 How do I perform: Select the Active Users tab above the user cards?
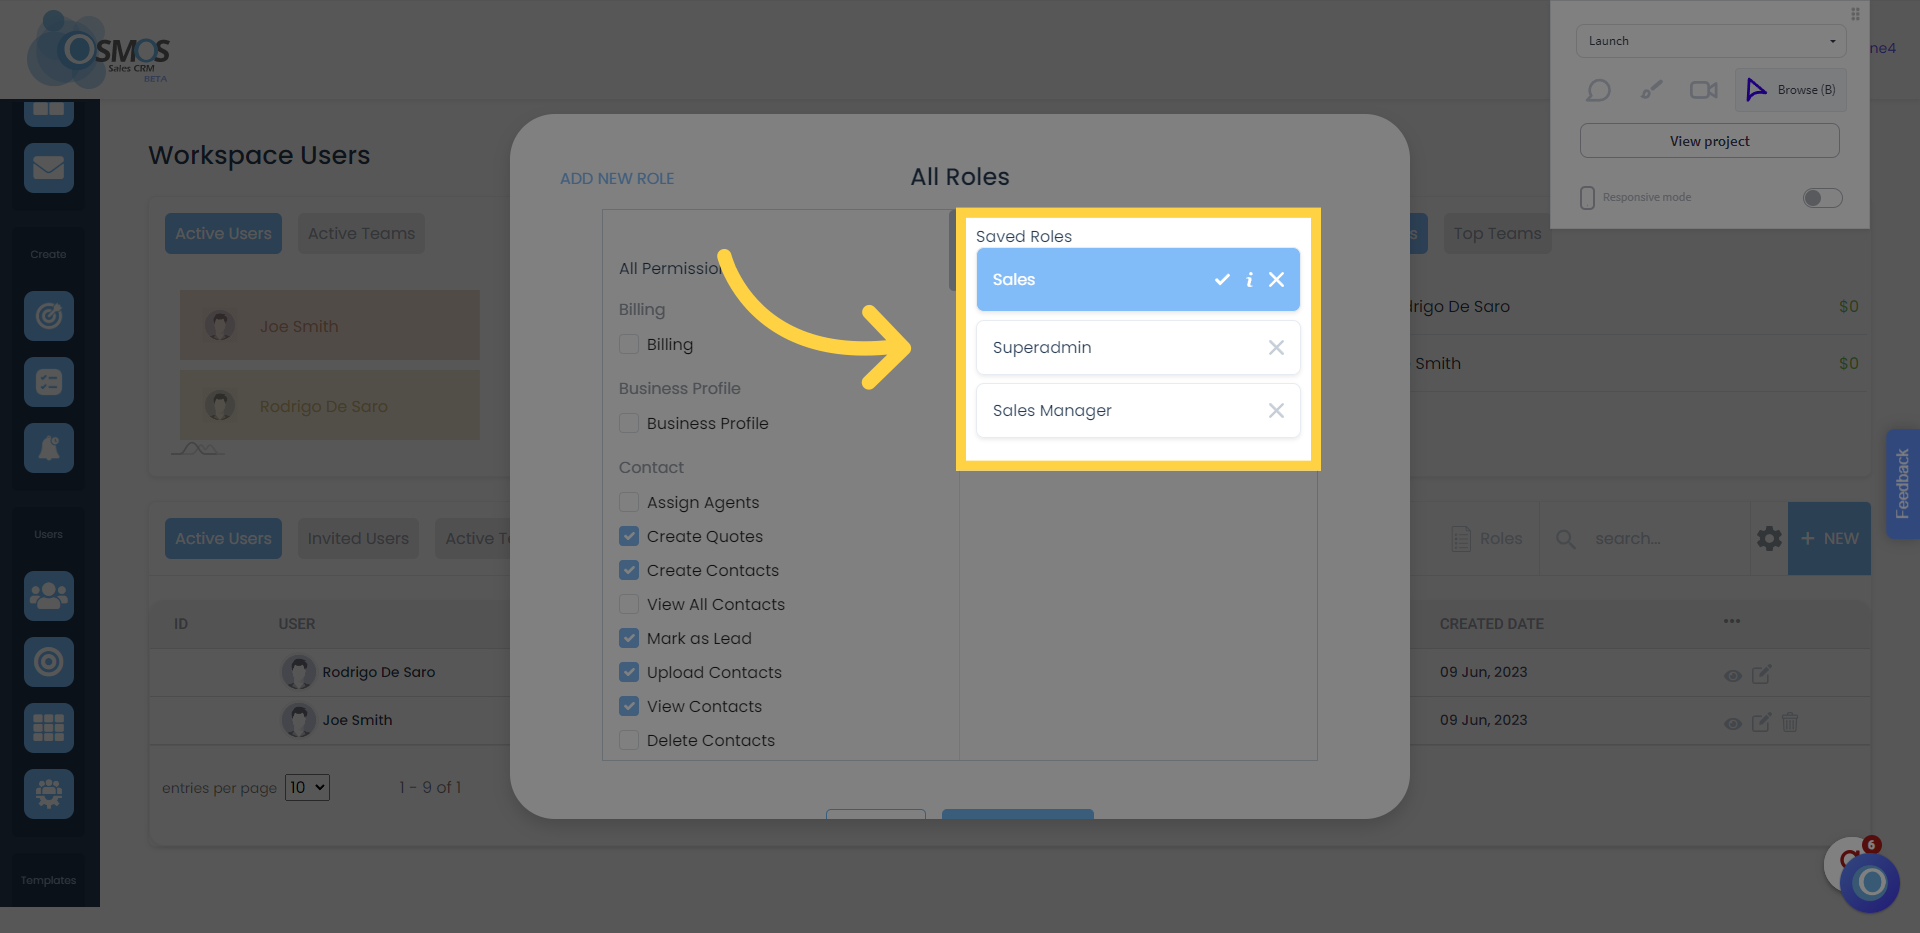(x=223, y=234)
